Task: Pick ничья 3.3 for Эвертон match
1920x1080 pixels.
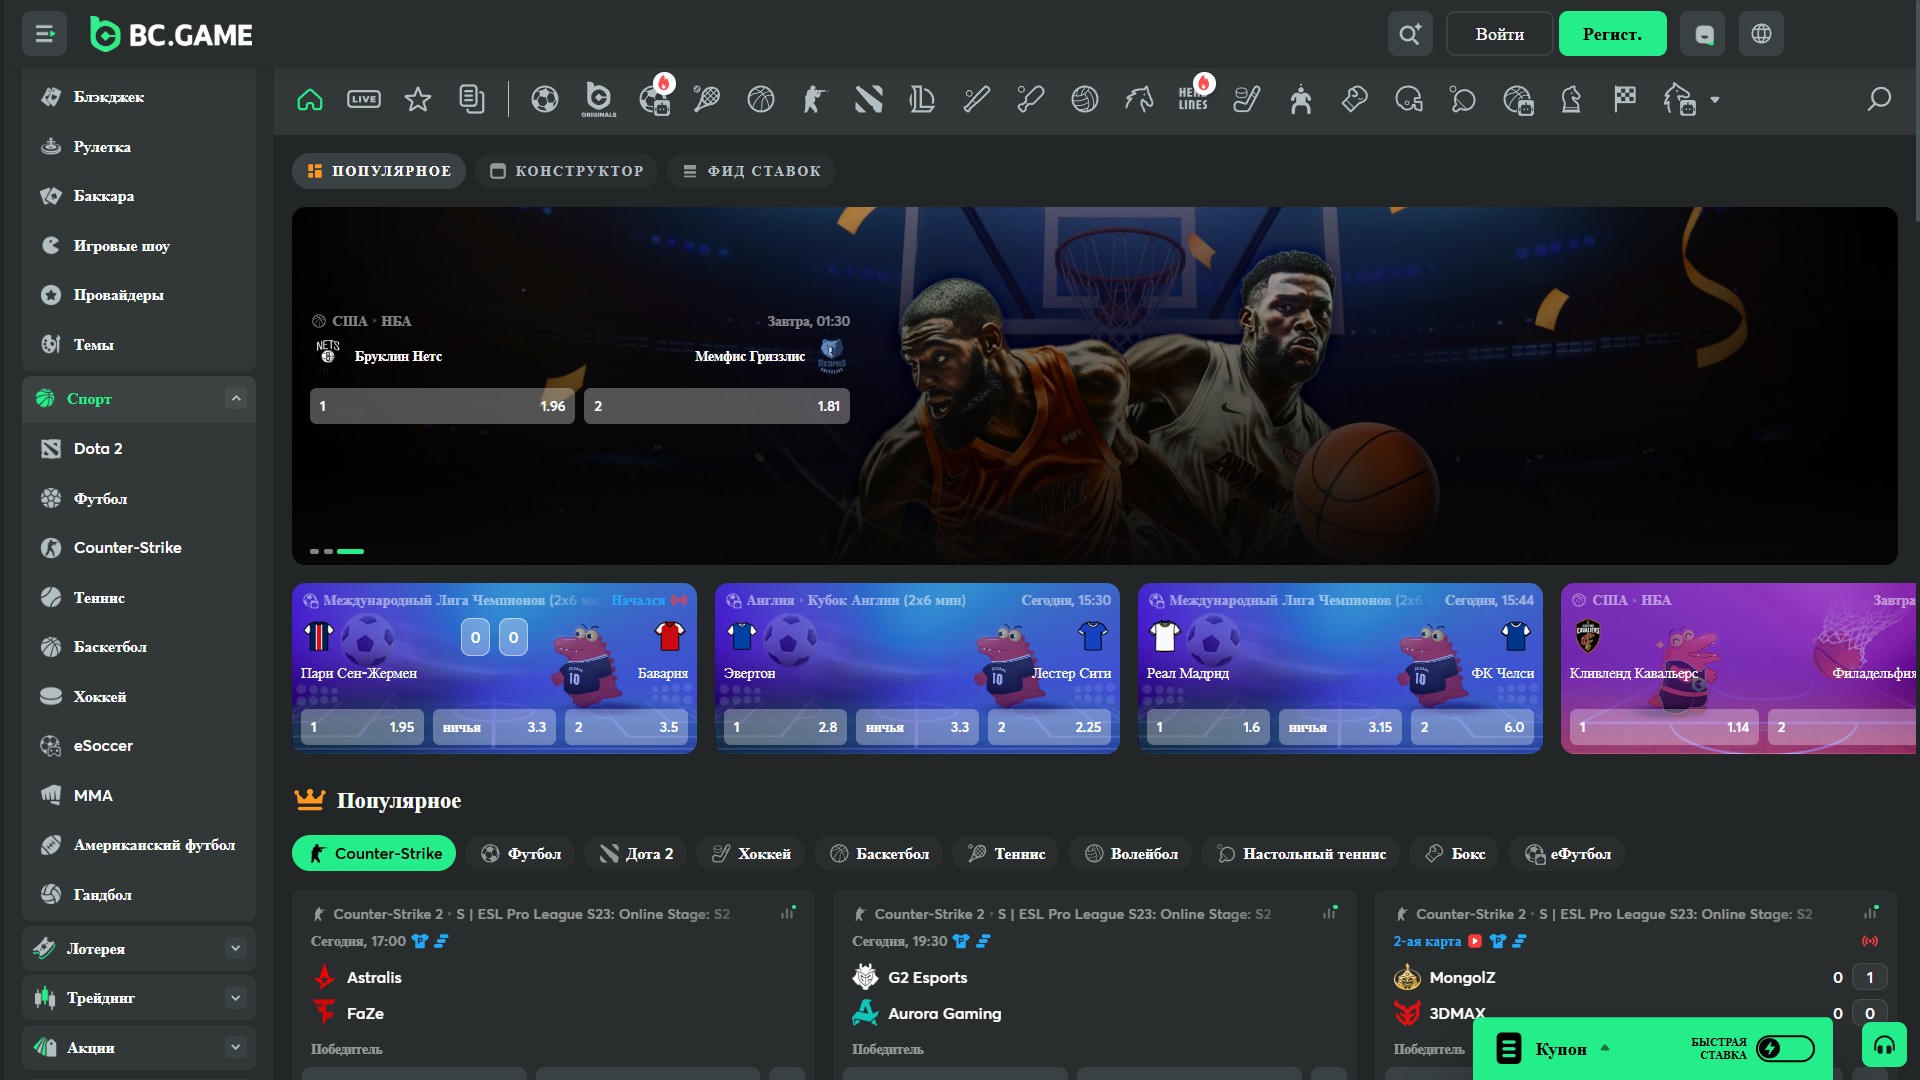Action: click(917, 727)
